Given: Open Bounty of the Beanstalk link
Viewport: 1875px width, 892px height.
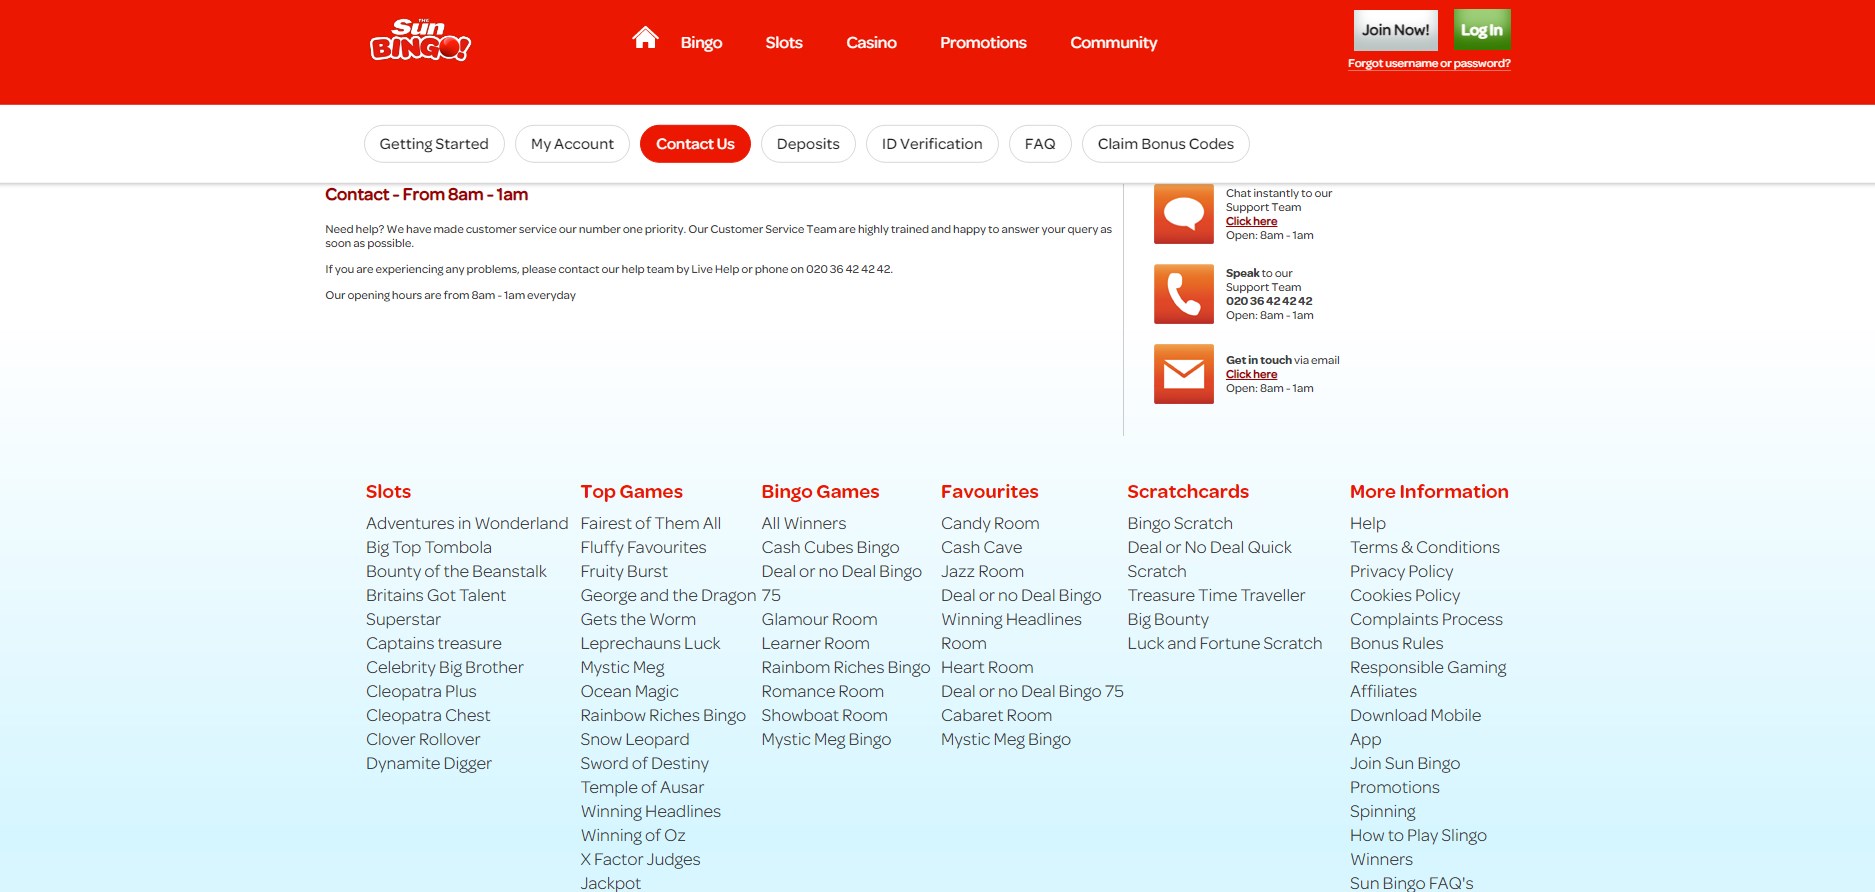Looking at the screenshot, I should (456, 571).
